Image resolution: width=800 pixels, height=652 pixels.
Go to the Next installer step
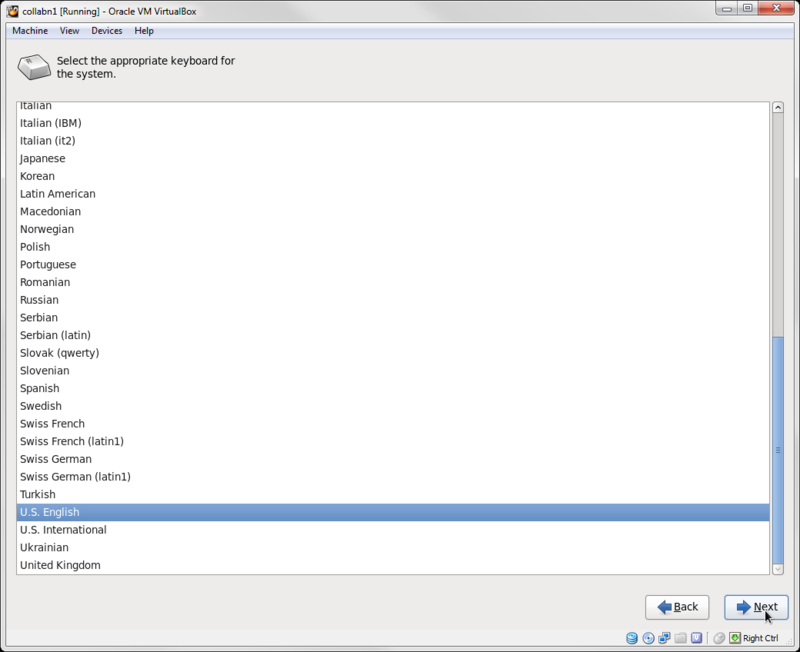coord(756,607)
